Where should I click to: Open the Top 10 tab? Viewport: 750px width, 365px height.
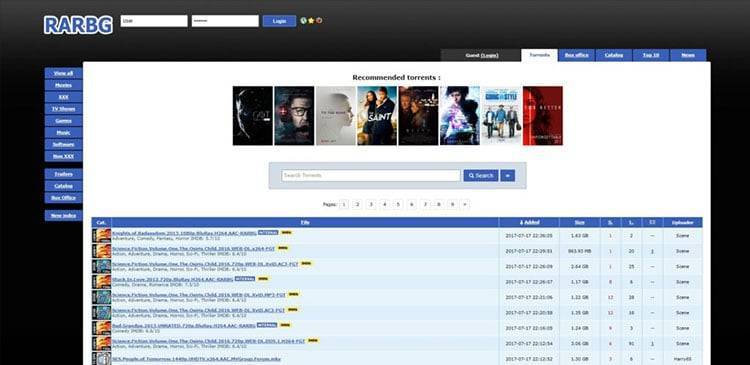[x=651, y=55]
